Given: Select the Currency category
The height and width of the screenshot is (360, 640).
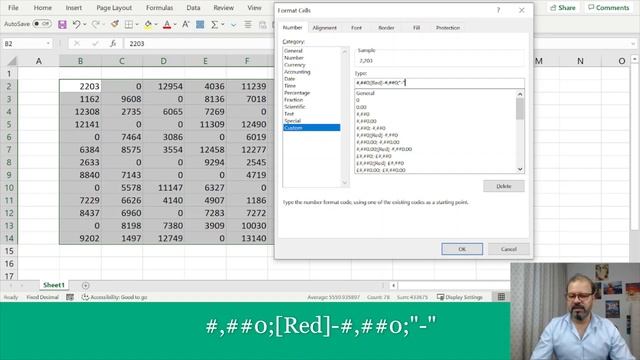Looking at the screenshot, I should (295, 65).
